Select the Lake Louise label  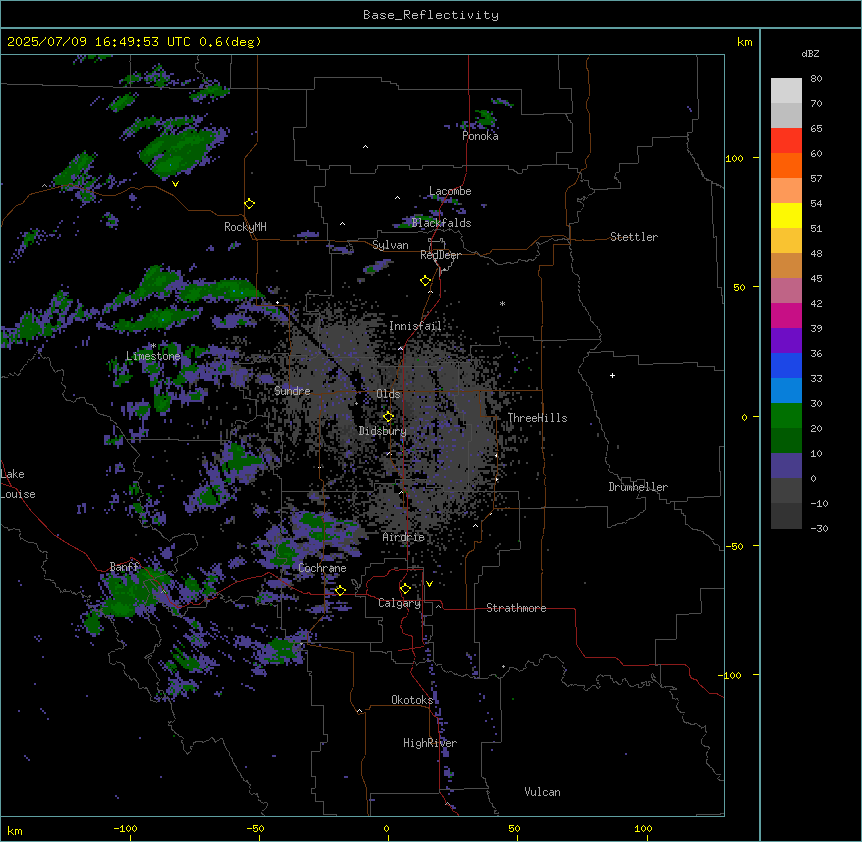18,484
